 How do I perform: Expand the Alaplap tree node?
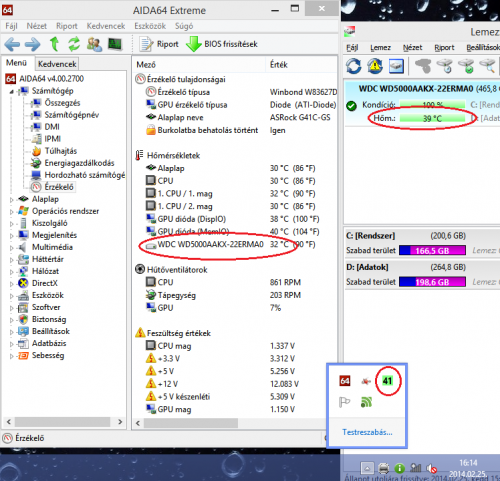[x=11, y=199]
